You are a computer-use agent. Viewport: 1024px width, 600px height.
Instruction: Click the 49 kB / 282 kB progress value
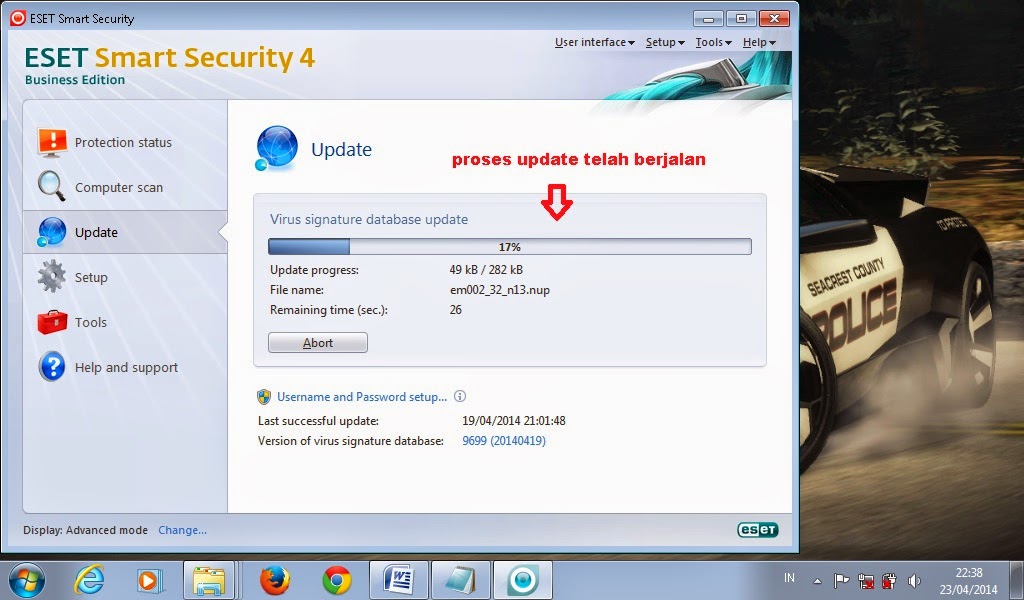[x=486, y=270]
